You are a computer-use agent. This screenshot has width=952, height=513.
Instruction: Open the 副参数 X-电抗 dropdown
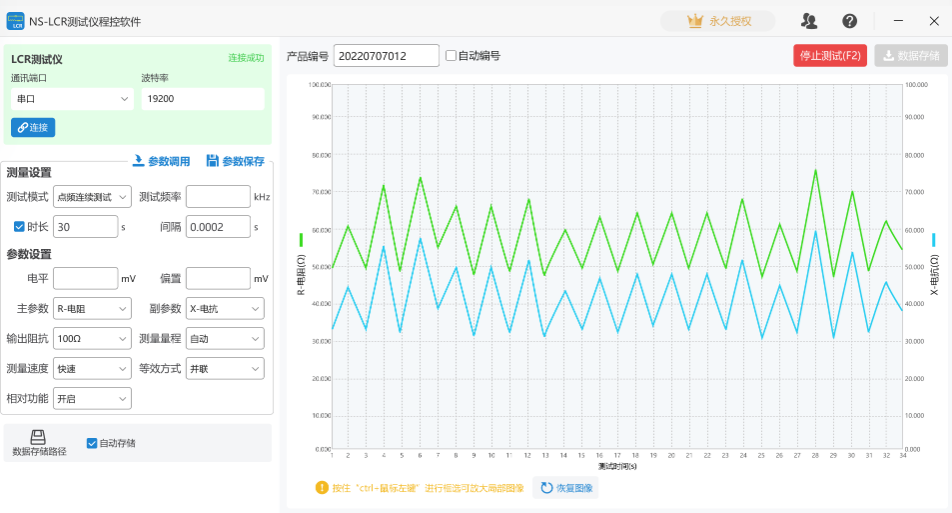click(225, 308)
